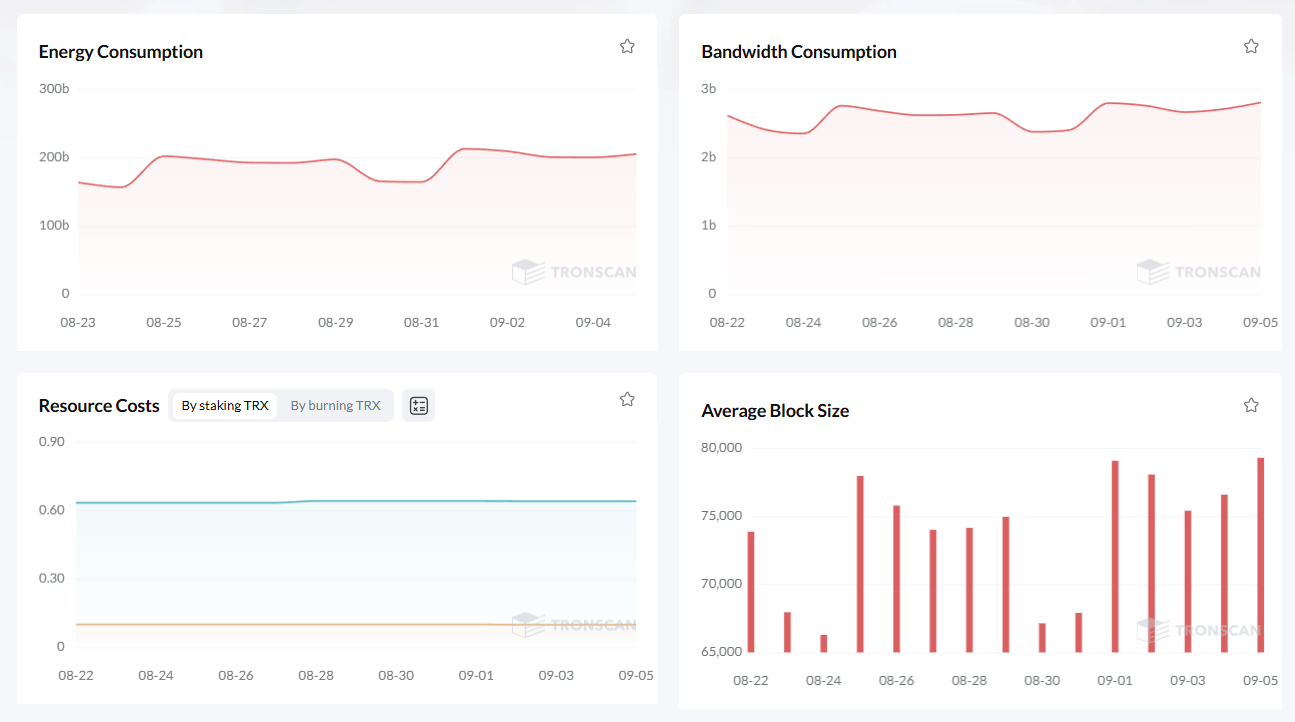The height and width of the screenshot is (722, 1295).
Task: Open the Energy Consumption chart title
Action: point(120,52)
